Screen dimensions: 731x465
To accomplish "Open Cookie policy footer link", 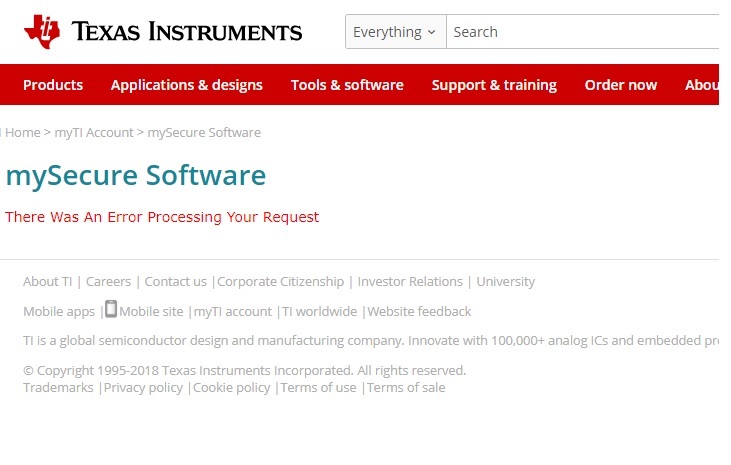I will coord(232,388).
